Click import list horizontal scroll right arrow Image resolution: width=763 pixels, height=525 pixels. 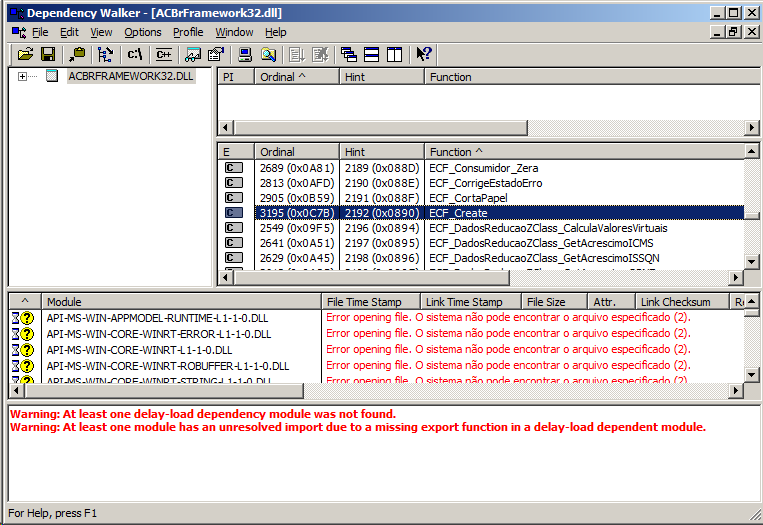click(x=751, y=128)
